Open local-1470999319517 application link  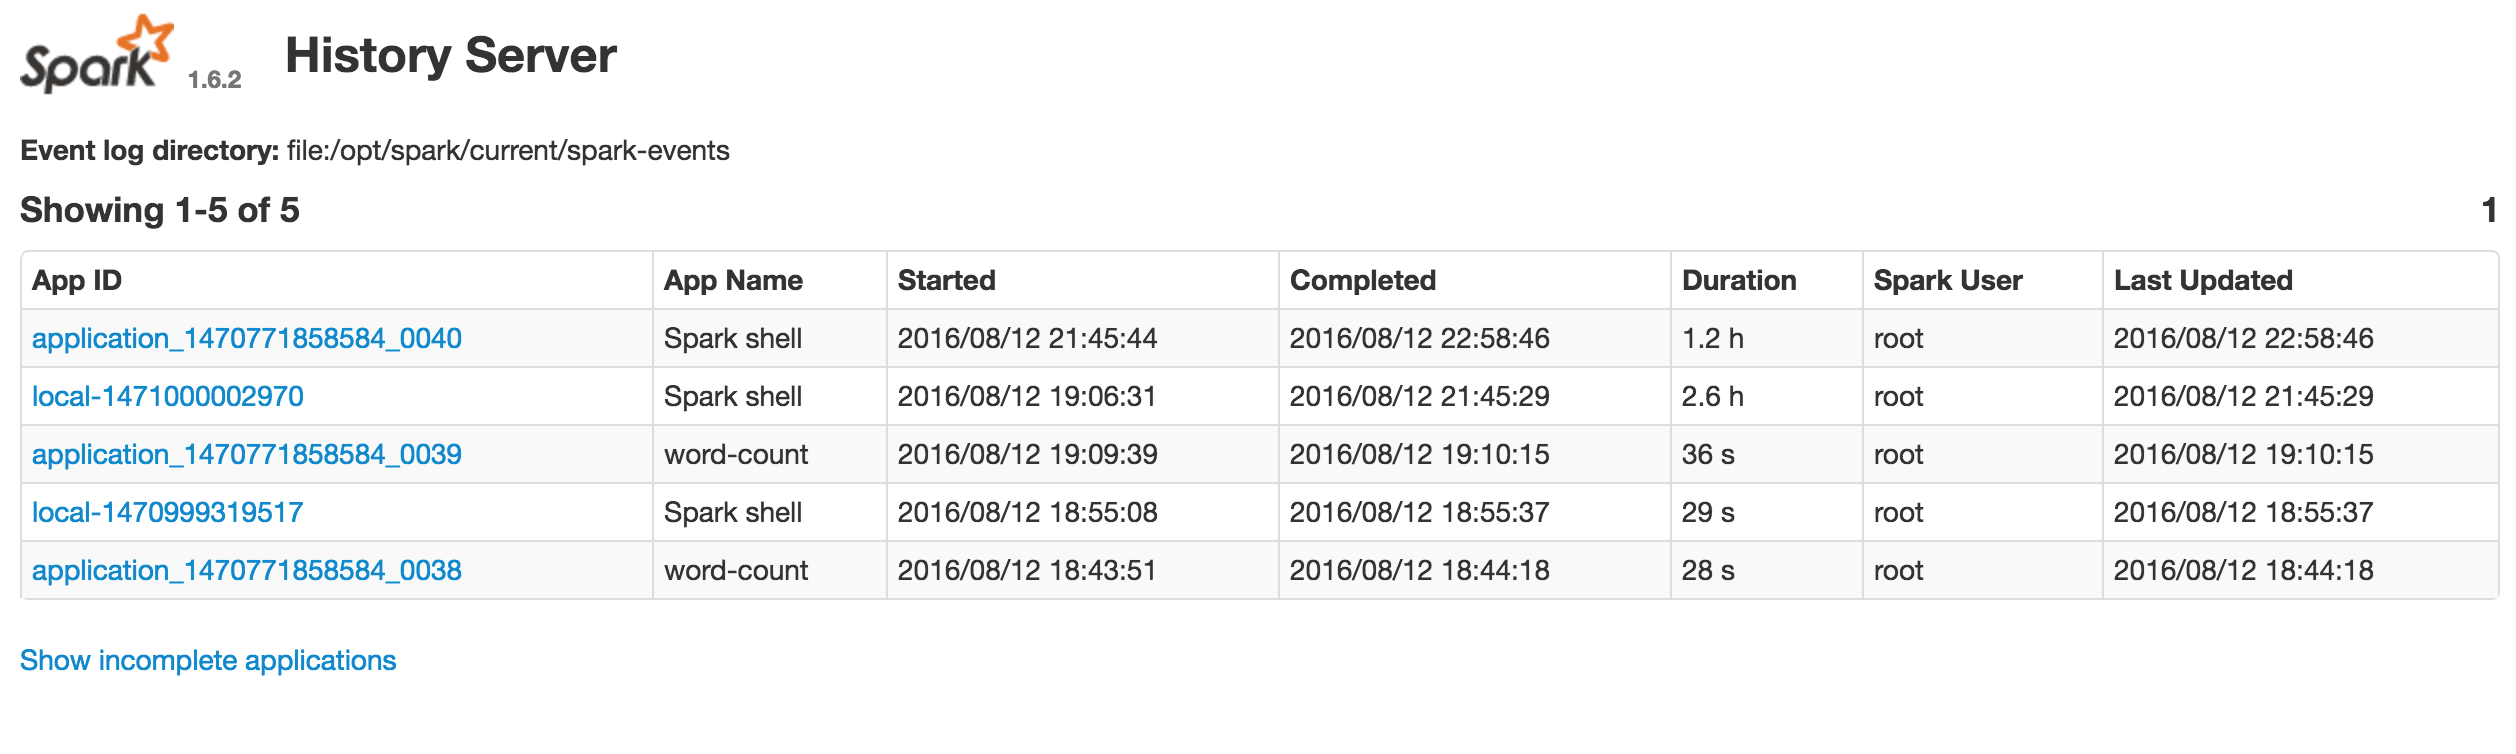pos(168,512)
